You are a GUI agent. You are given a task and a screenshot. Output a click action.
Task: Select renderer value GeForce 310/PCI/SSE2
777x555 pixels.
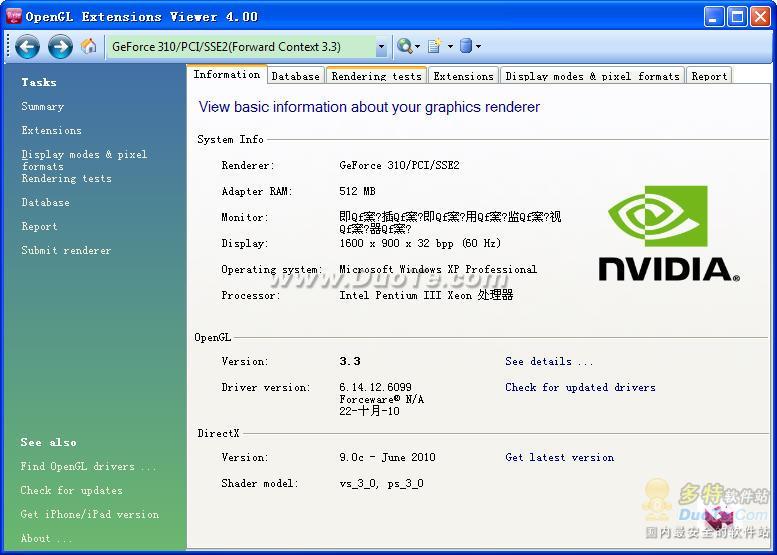click(399, 165)
